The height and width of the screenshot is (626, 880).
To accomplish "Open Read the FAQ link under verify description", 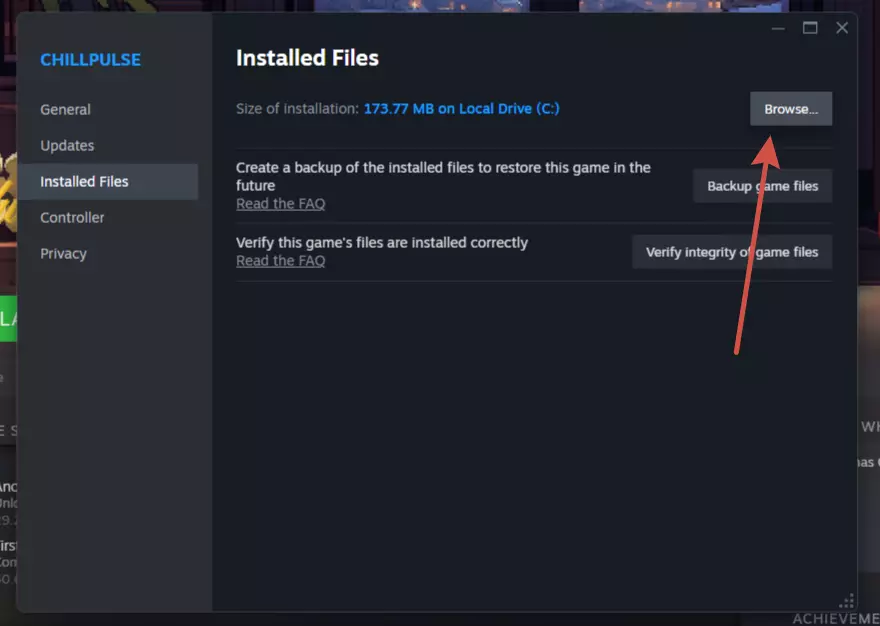I will coord(280,261).
